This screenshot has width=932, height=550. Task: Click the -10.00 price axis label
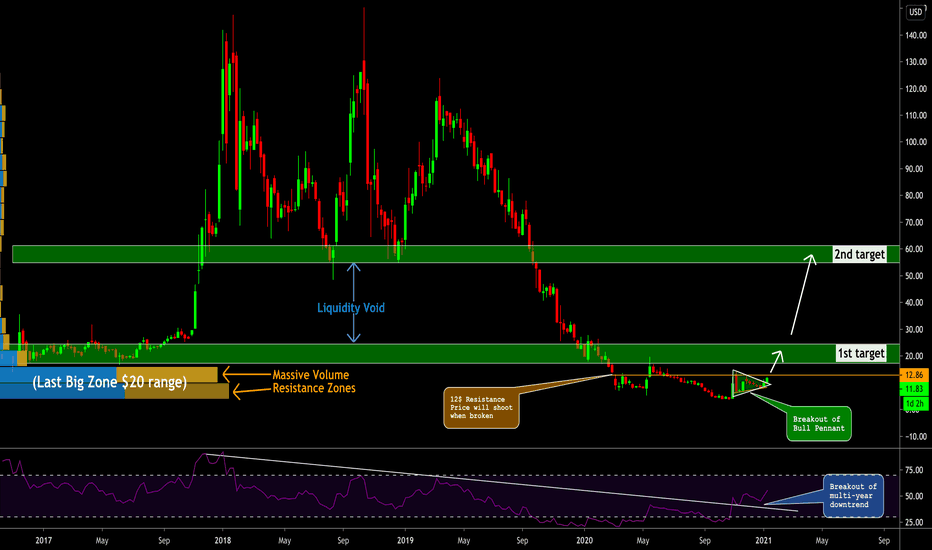pyautogui.click(x=916, y=436)
